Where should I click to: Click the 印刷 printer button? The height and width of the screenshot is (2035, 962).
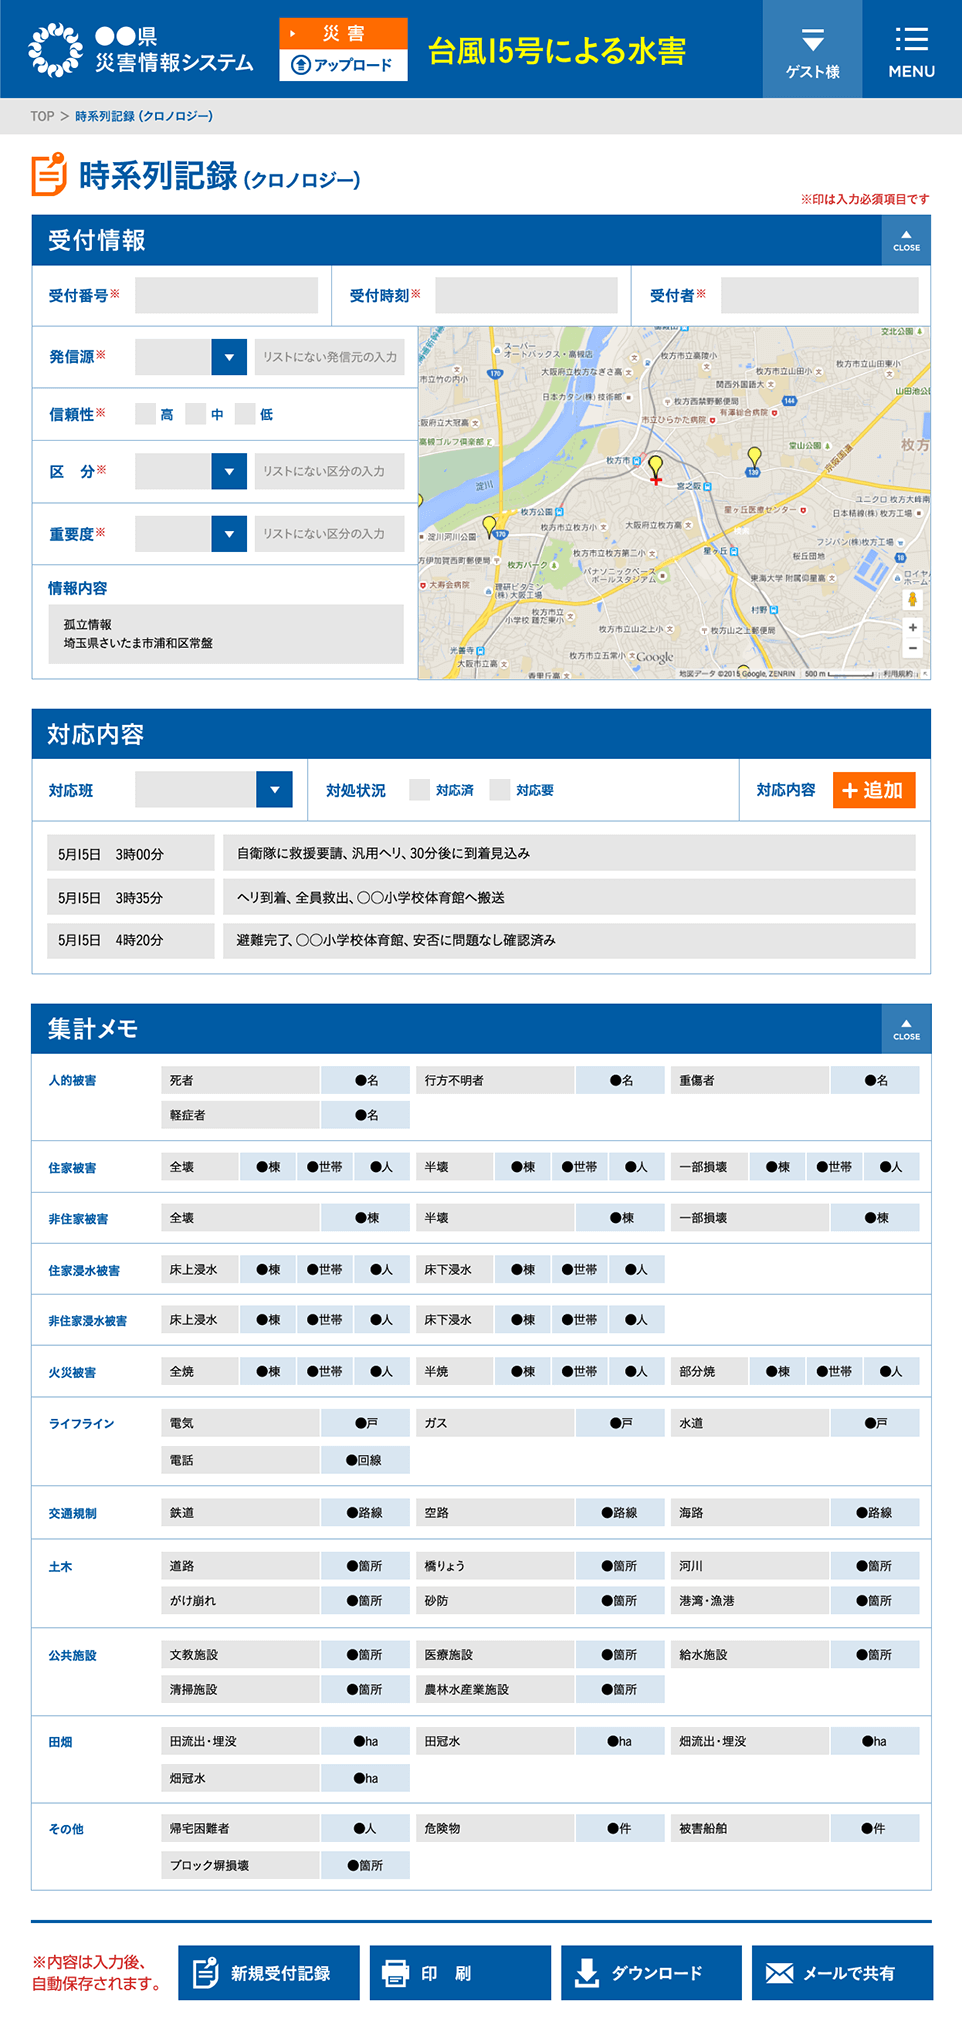(x=459, y=1972)
